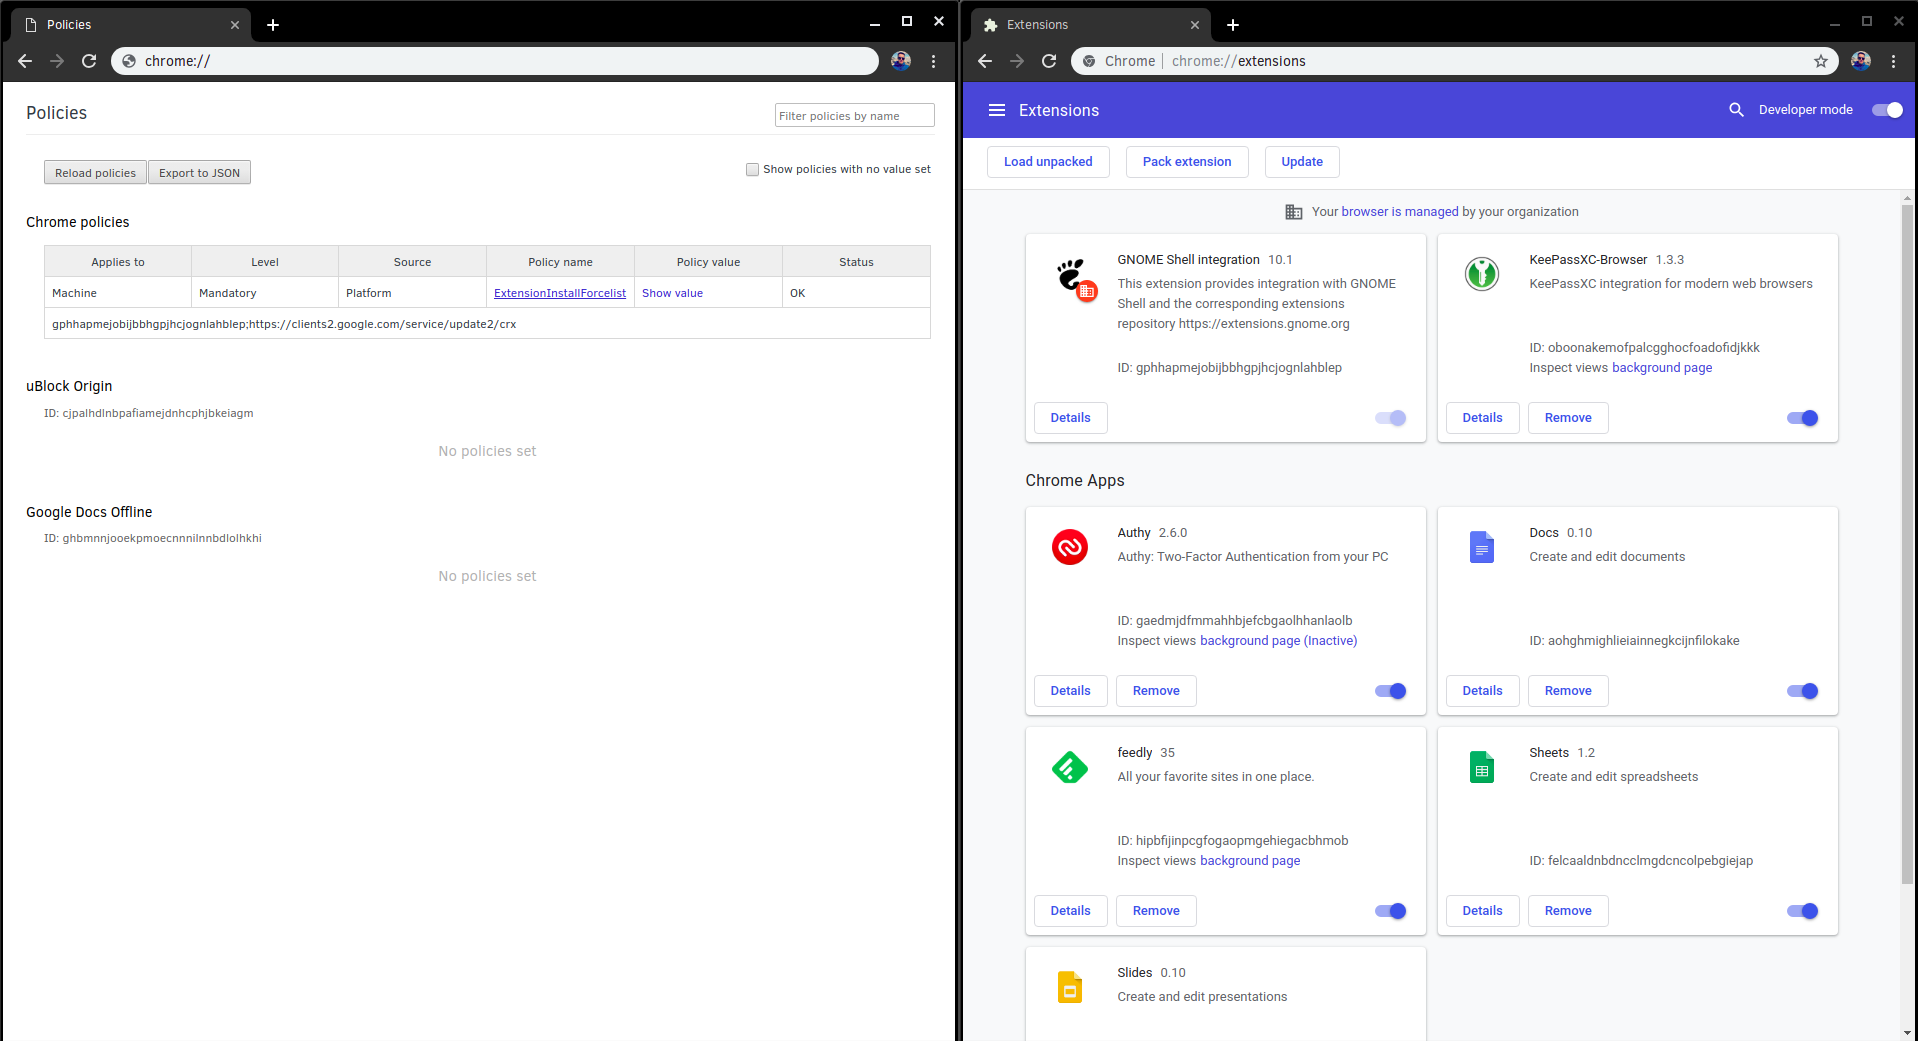The width and height of the screenshot is (1918, 1041).
Task: Focus the Filter policies by name field
Action: 853,116
